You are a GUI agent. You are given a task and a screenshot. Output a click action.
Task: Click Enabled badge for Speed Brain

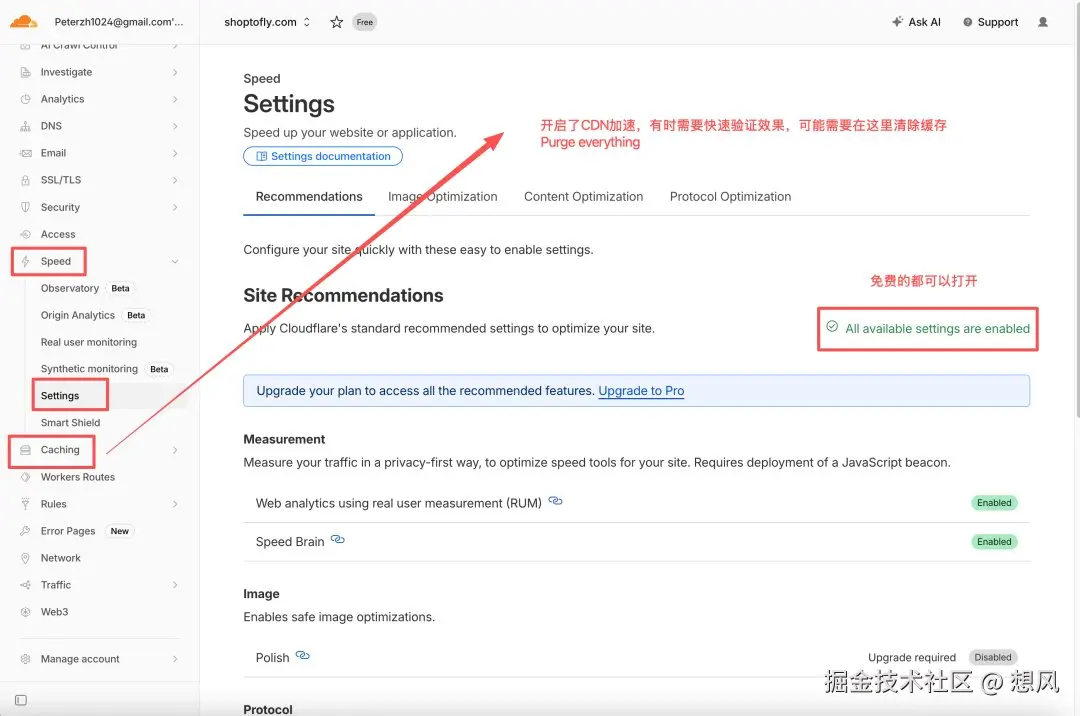click(x=994, y=542)
